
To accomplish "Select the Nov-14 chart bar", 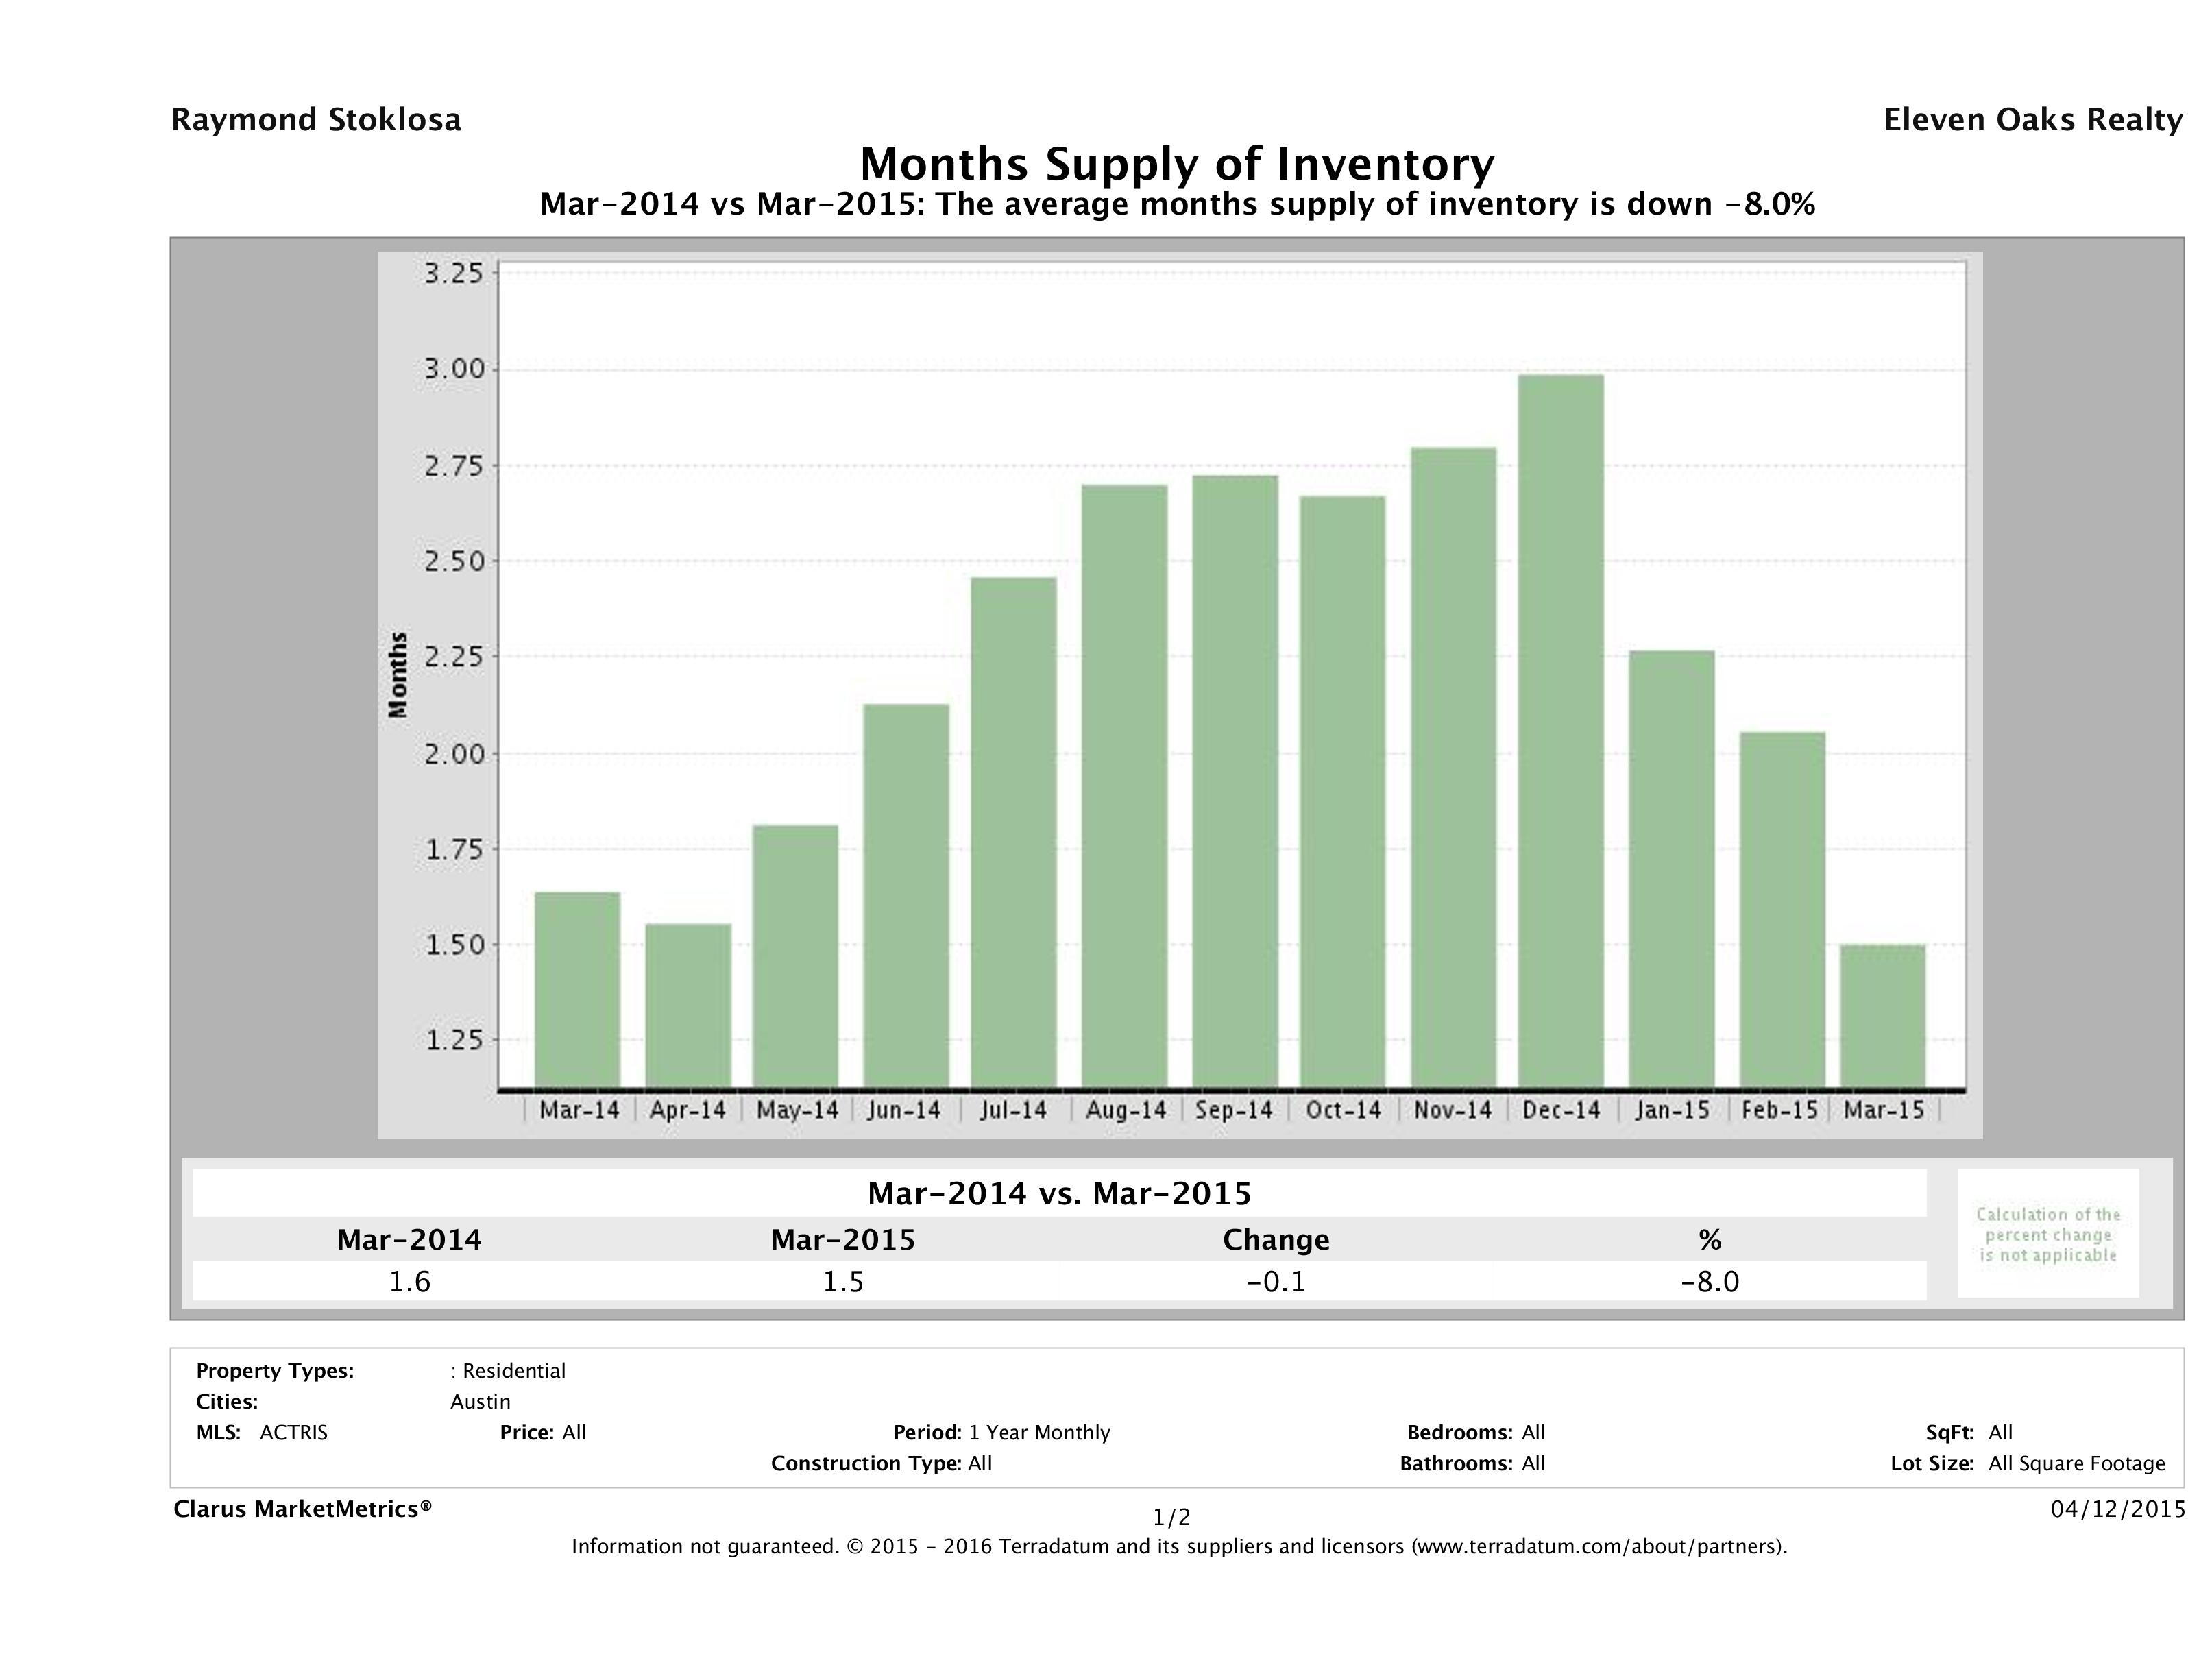I will pyautogui.click(x=1453, y=767).
